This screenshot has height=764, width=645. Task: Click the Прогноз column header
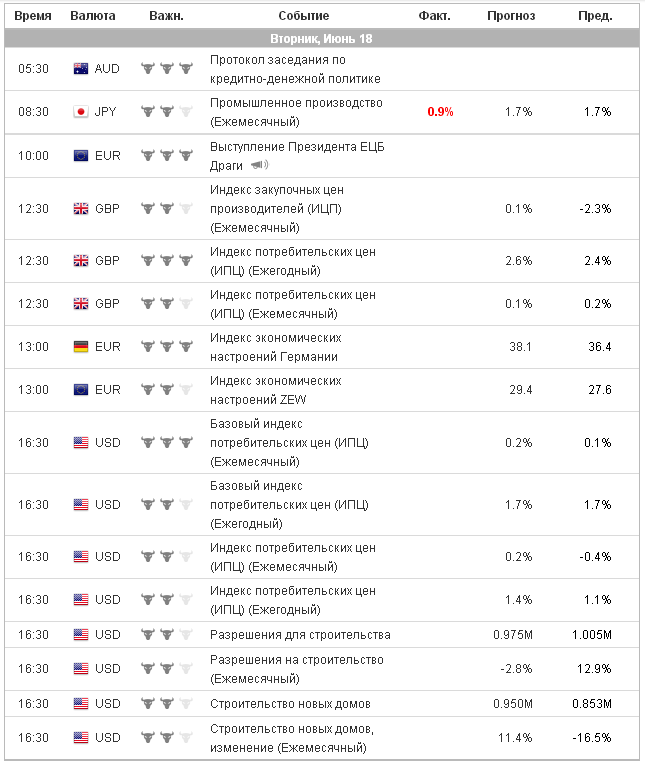[511, 16]
